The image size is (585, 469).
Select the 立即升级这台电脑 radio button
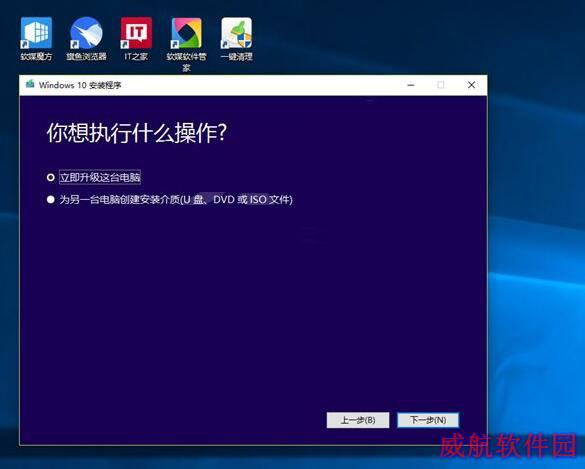(51, 177)
